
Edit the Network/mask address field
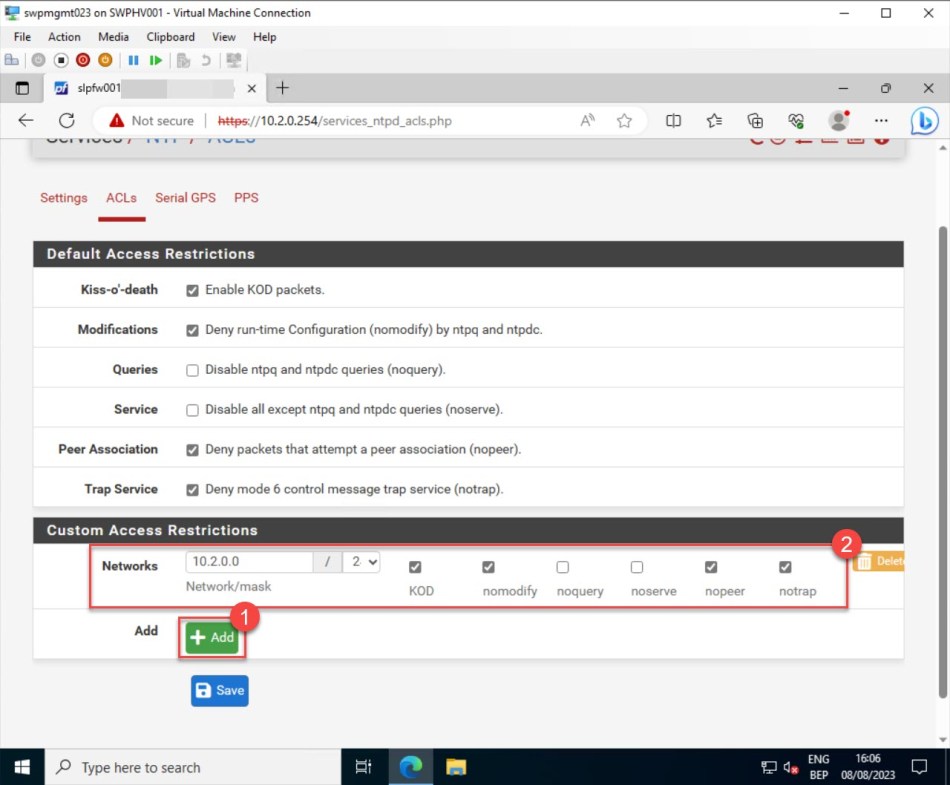point(248,562)
